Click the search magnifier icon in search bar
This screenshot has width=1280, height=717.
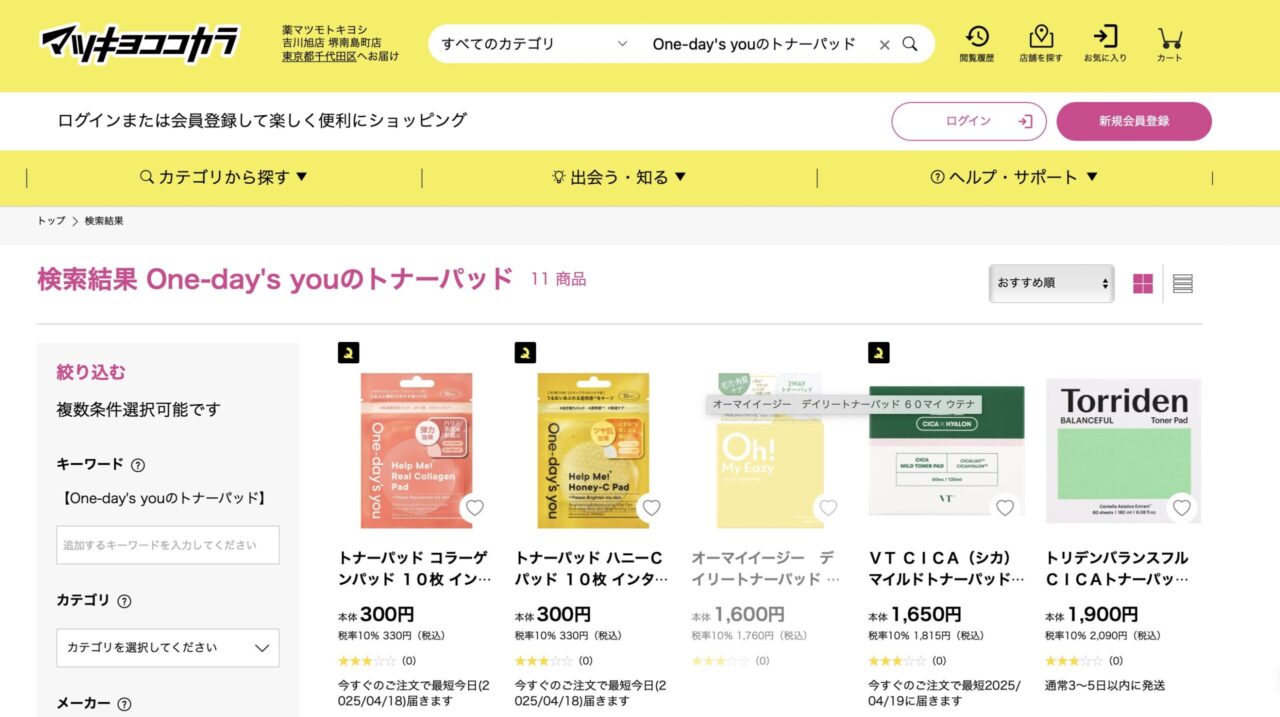click(x=910, y=44)
